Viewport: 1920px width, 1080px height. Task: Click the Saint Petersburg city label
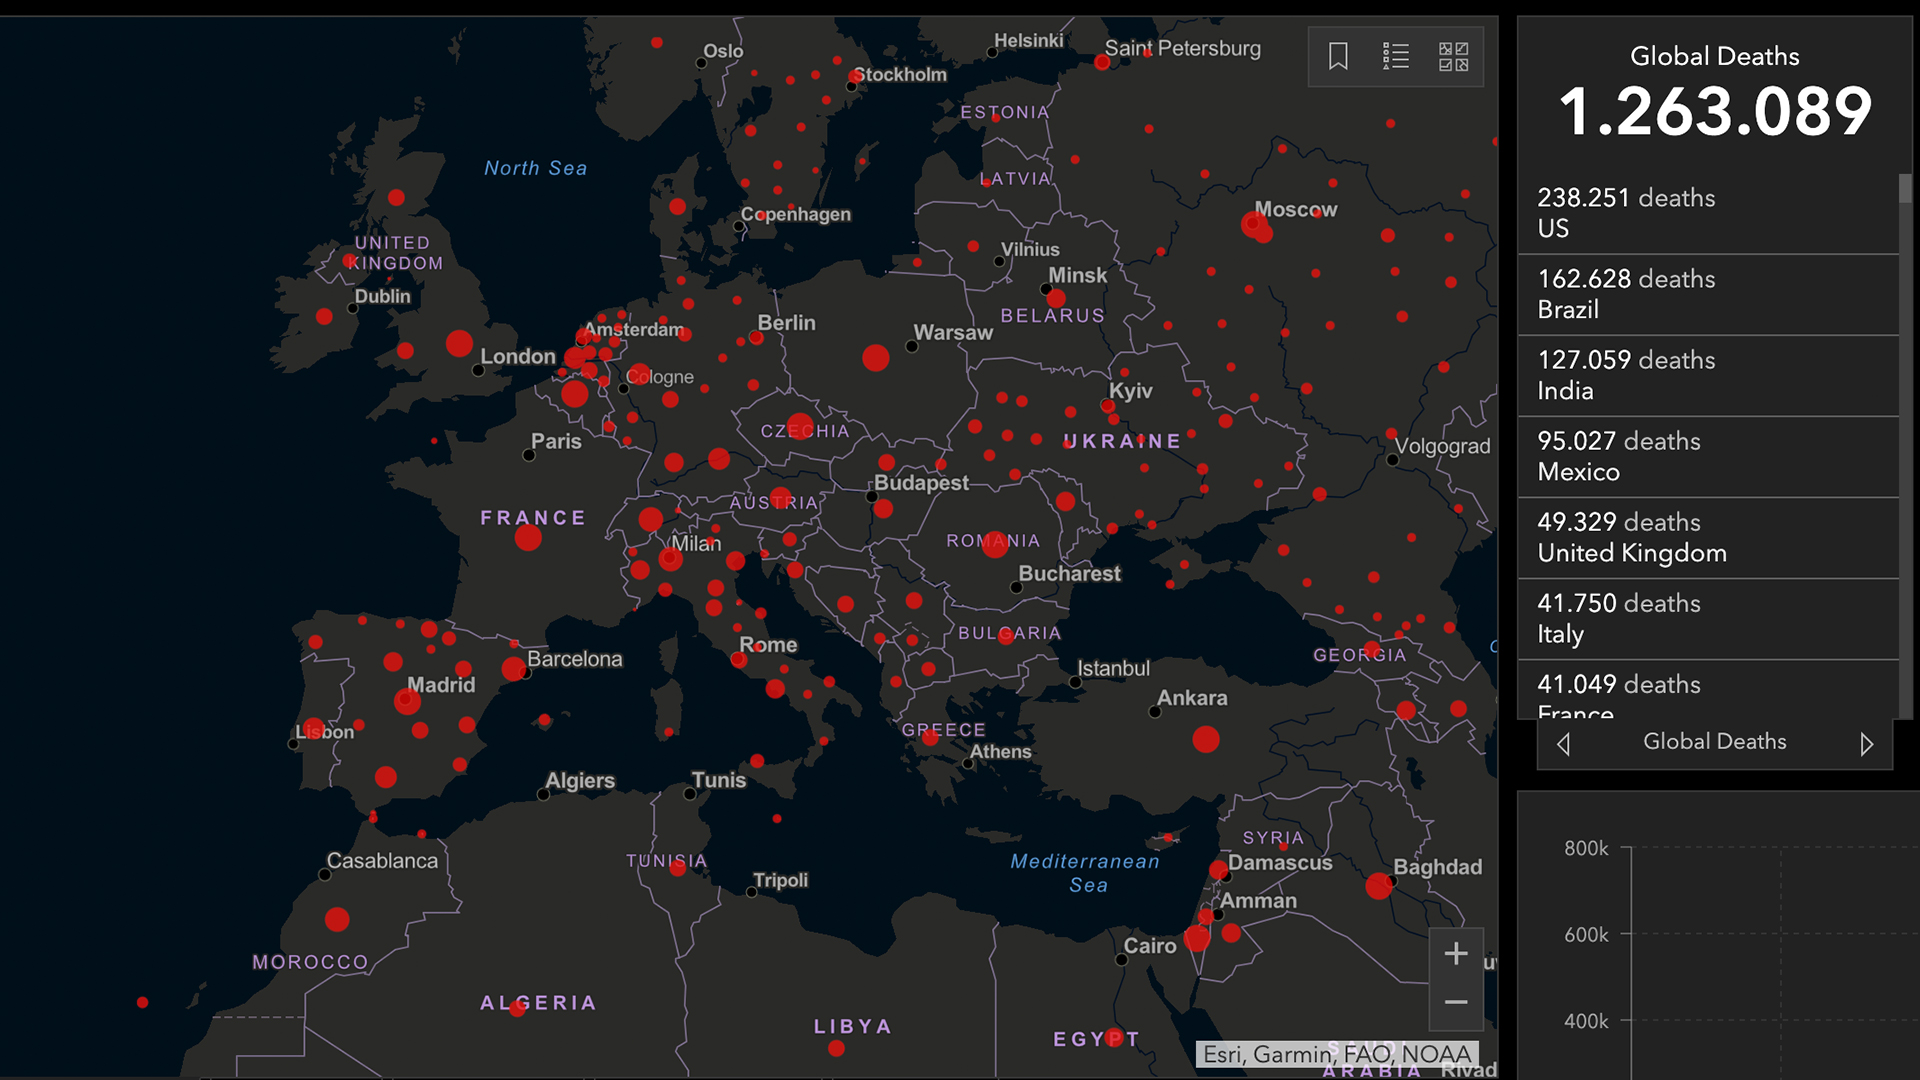tap(1182, 48)
